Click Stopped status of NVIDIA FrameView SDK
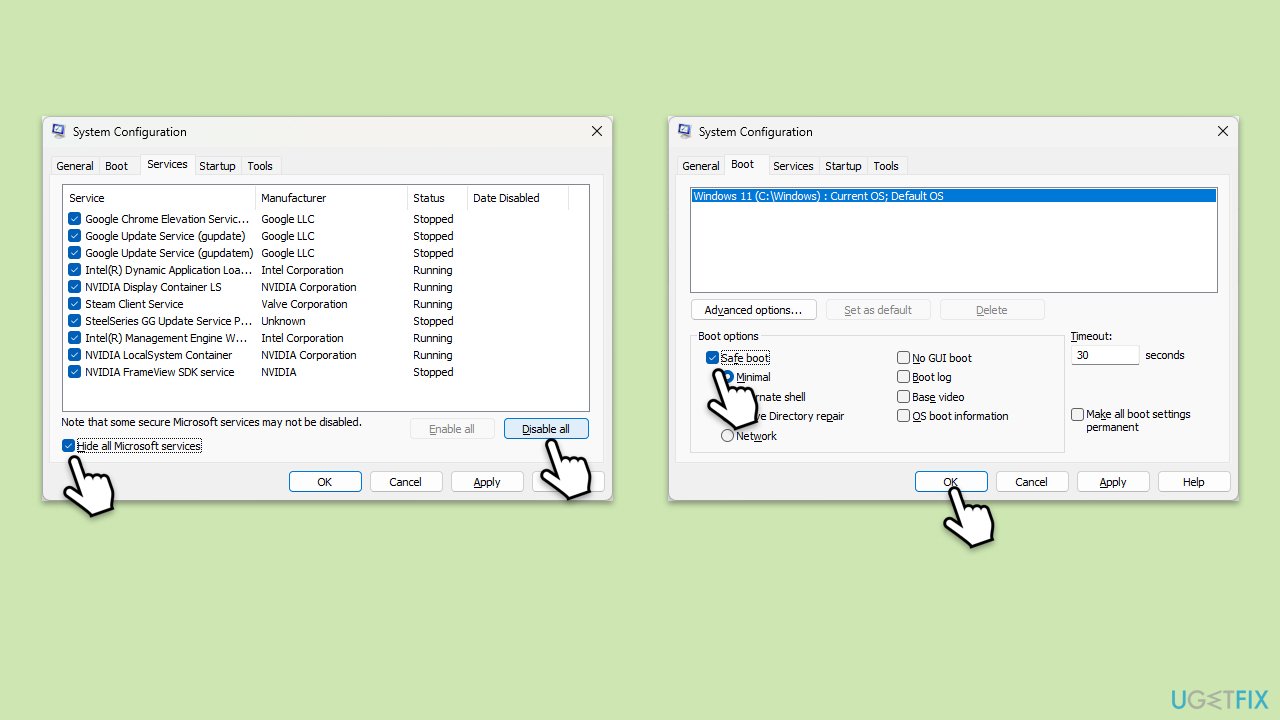 pyautogui.click(x=433, y=372)
